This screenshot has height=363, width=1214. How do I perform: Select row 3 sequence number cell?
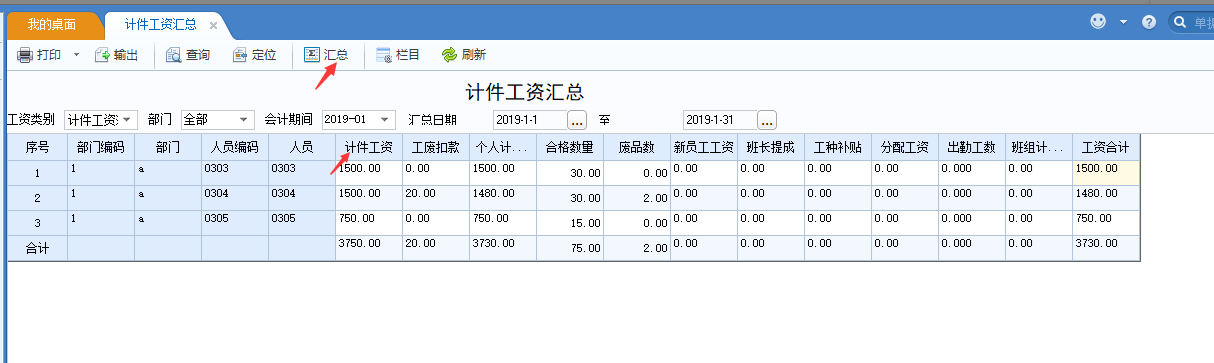tap(38, 222)
